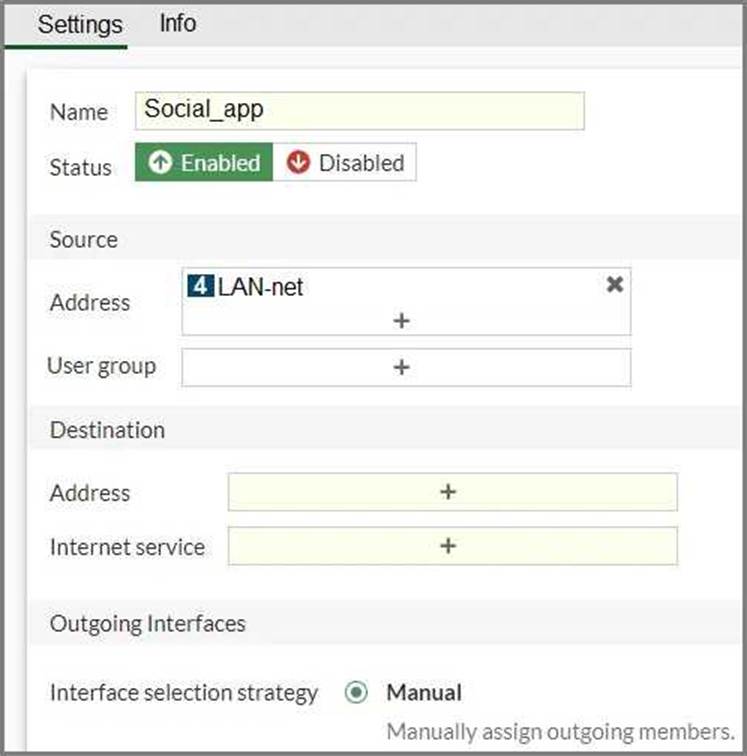Click the plus icon under LAN-net
747x756 pixels.
[x=401, y=321]
